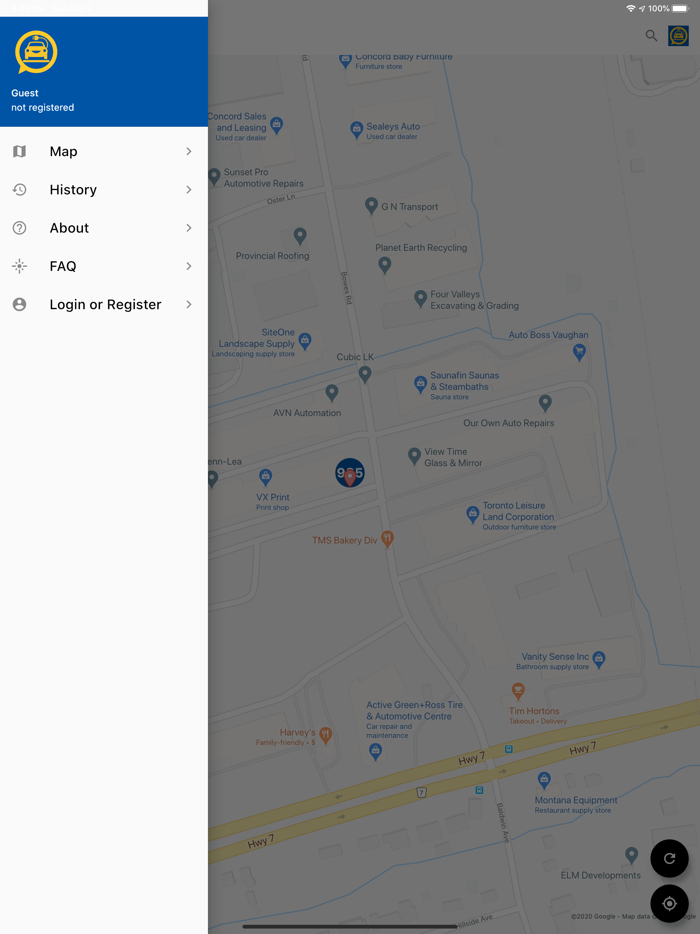Image resolution: width=700 pixels, height=934 pixels.
Task: Tap the 905 taxi location marker
Action: (x=350, y=473)
